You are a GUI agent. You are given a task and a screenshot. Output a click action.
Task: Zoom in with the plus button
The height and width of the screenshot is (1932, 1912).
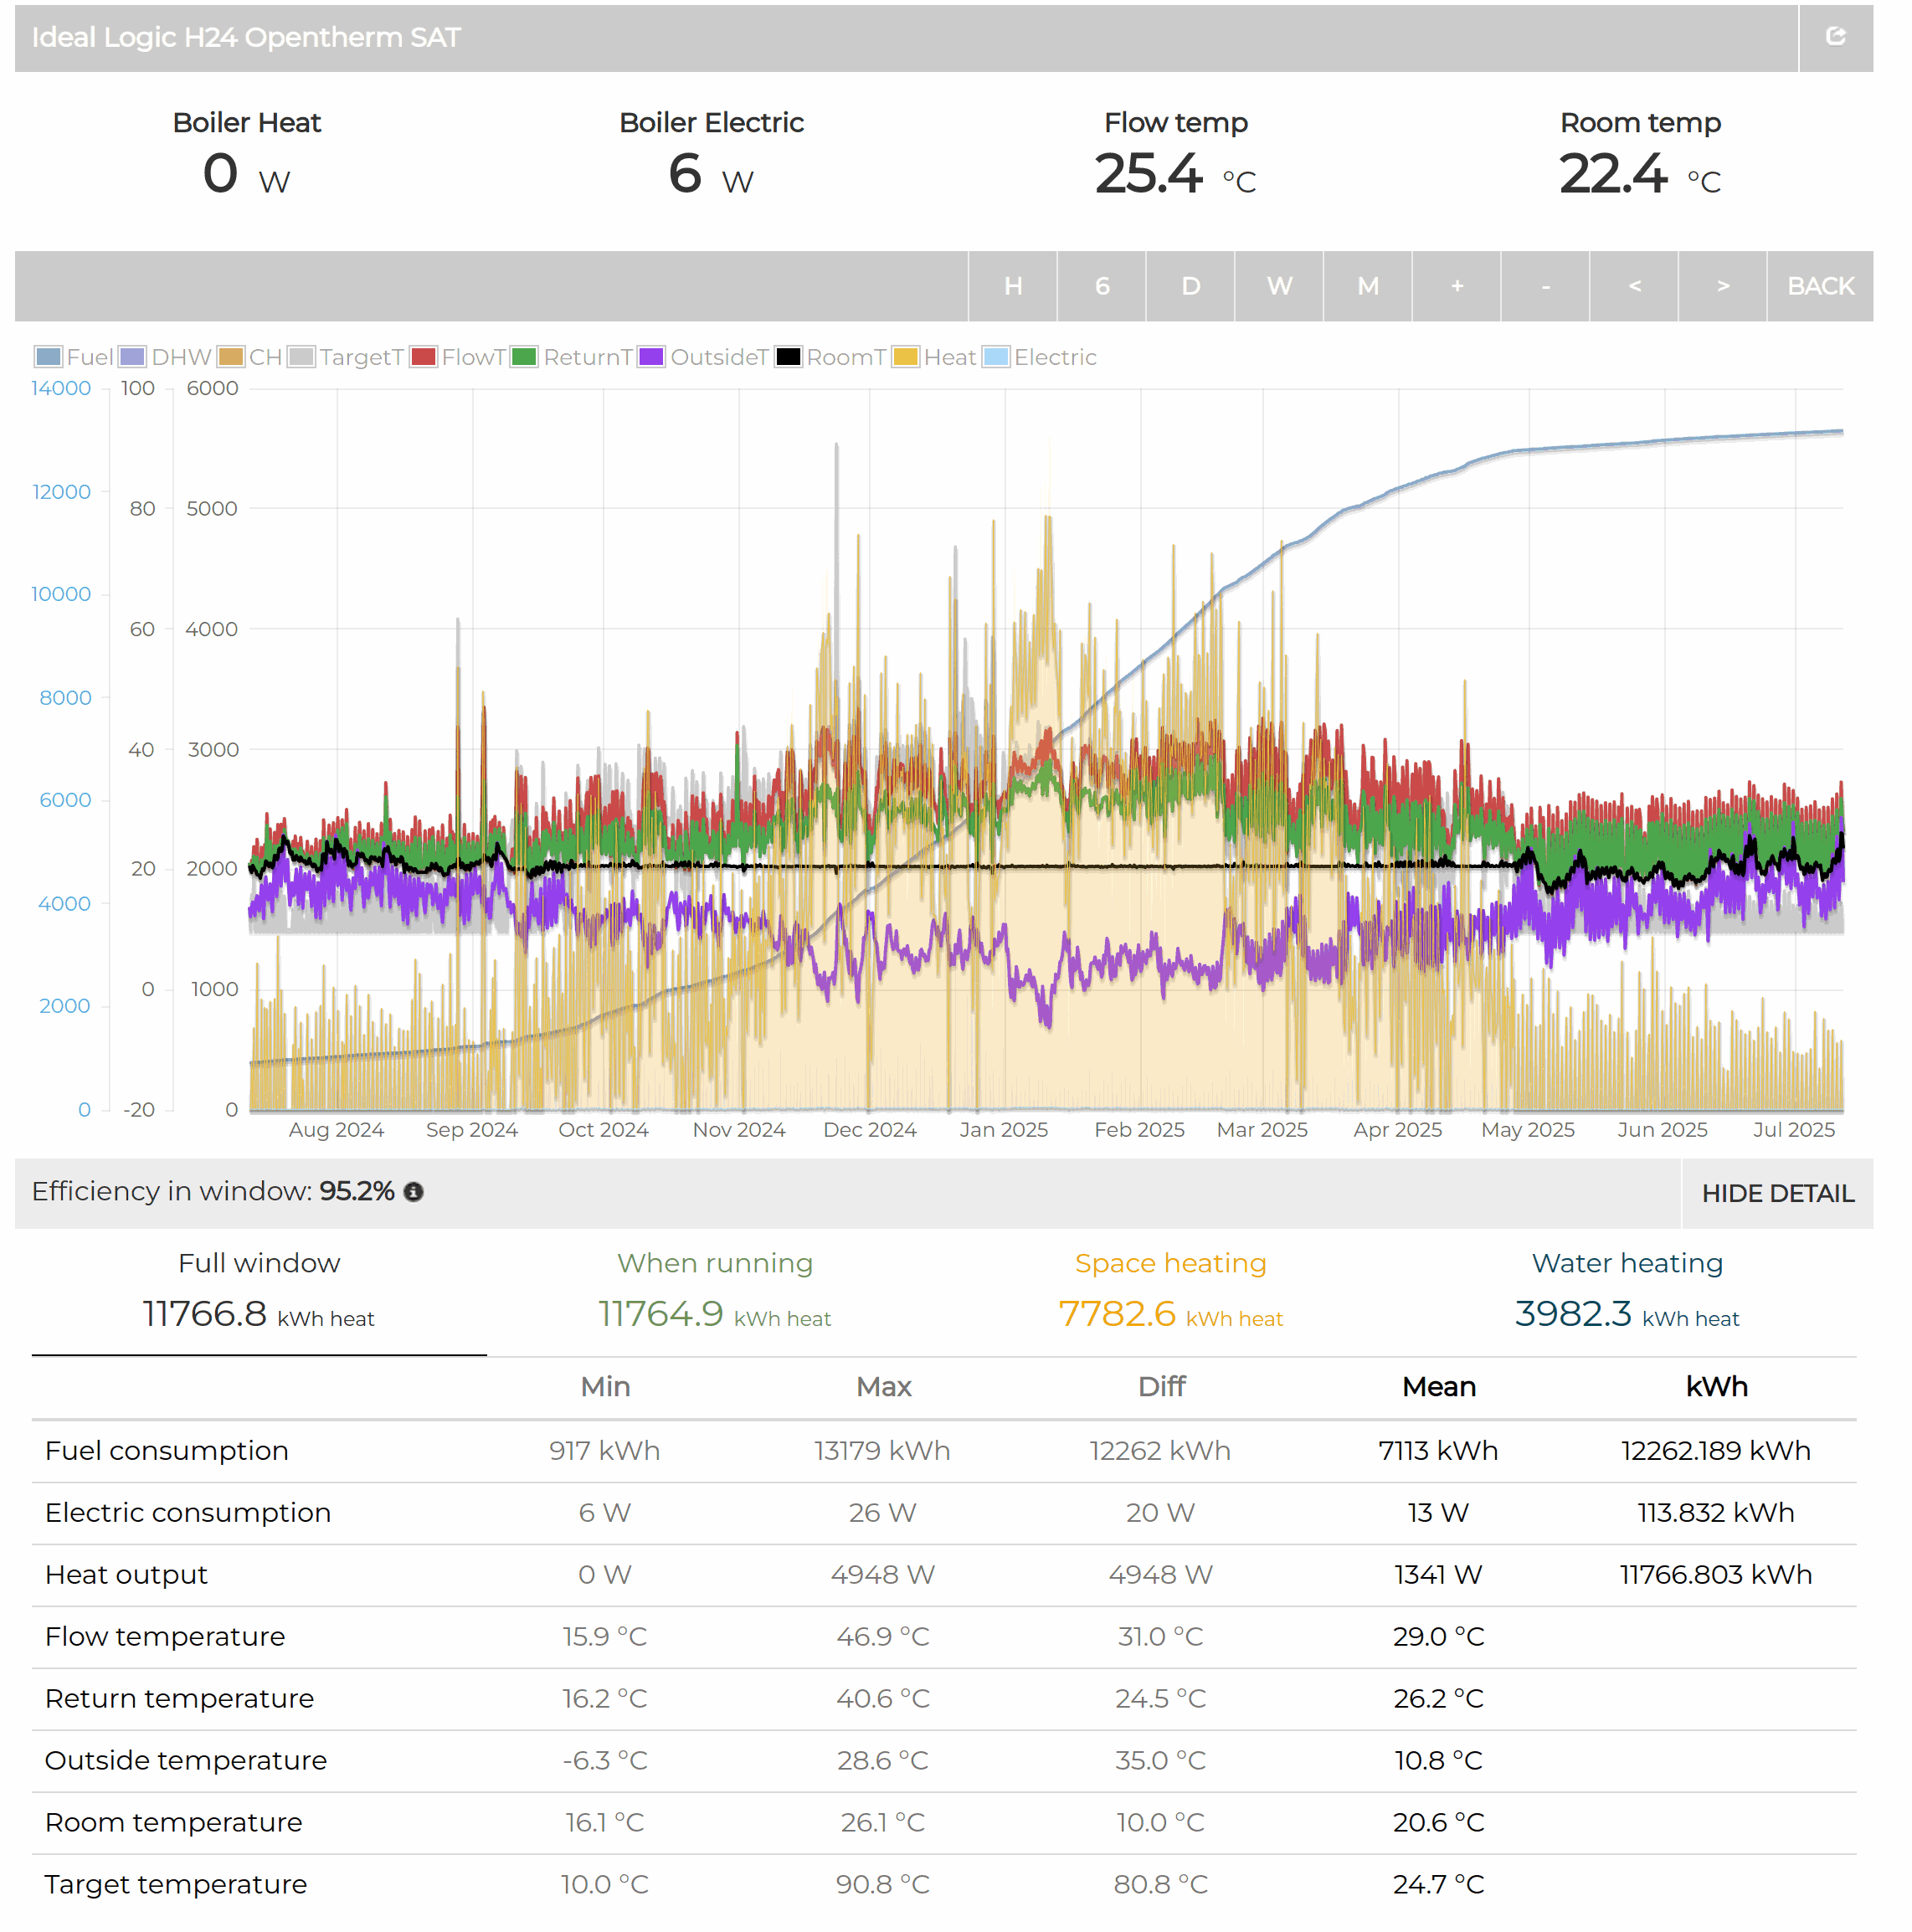point(1456,286)
